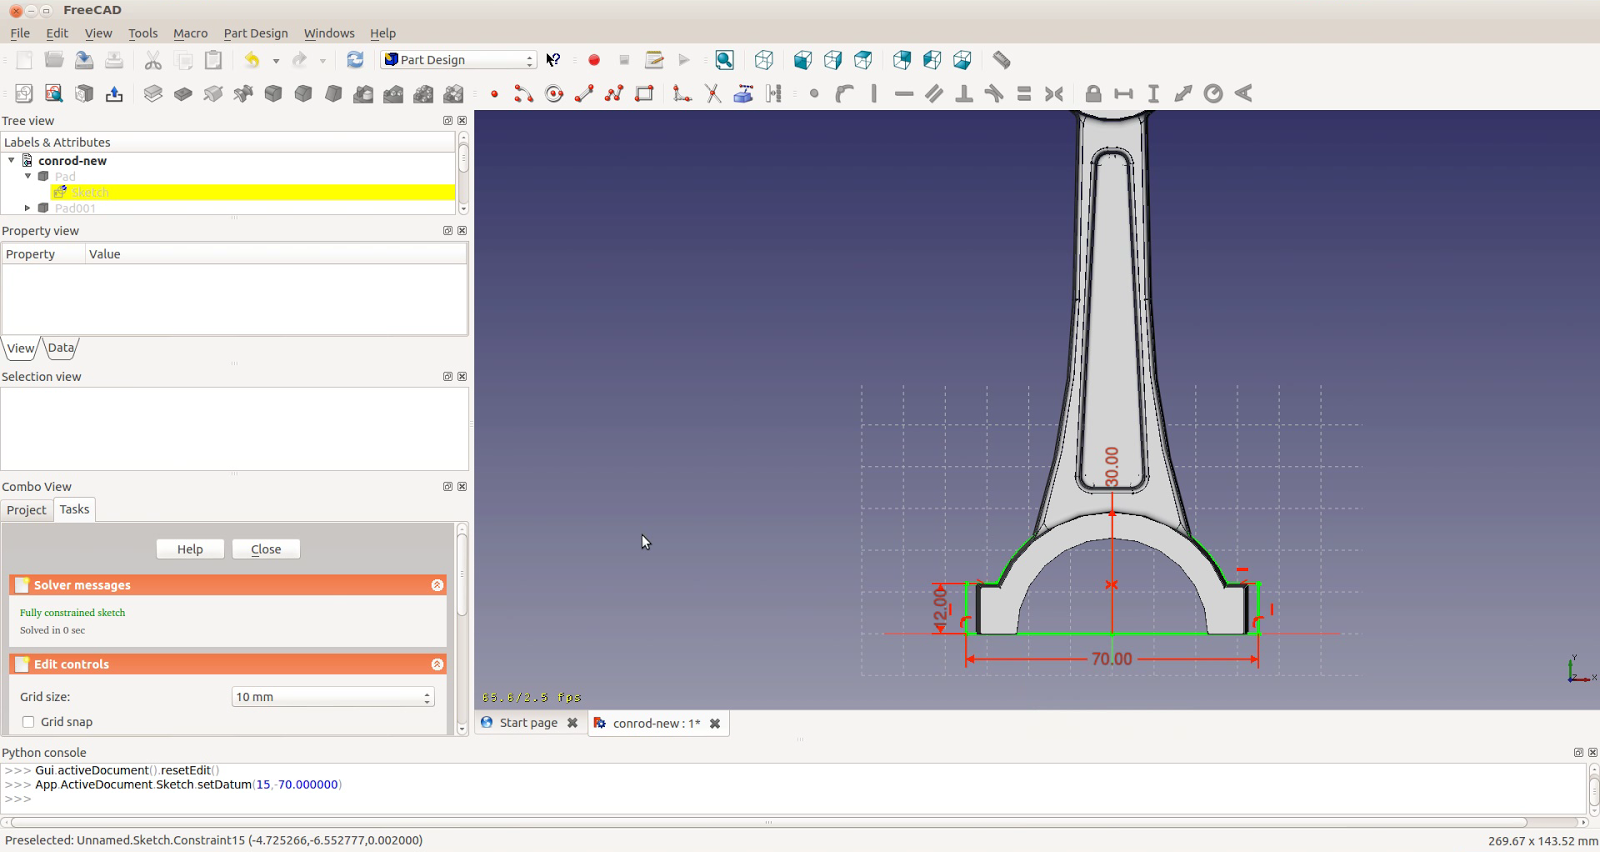Image resolution: width=1600 pixels, height=852 pixels.
Task: Set front view using the cube icon
Action: click(803, 60)
